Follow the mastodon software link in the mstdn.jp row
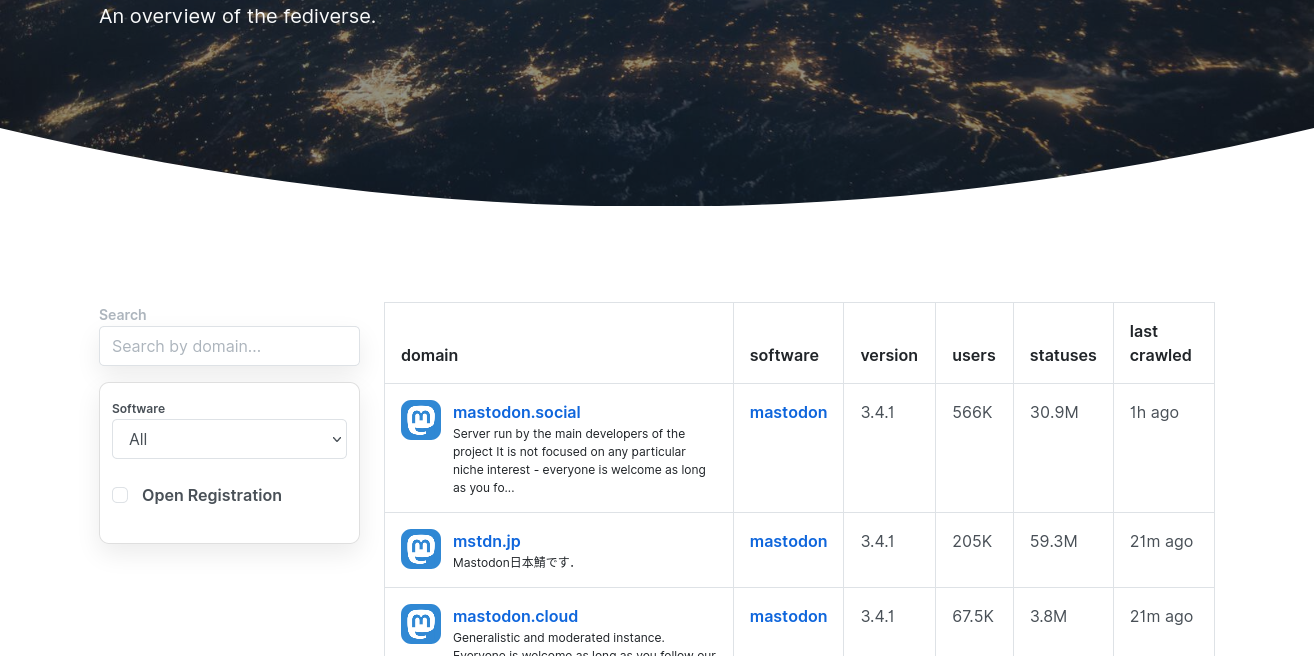1314x656 pixels. pyautogui.click(x=788, y=541)
